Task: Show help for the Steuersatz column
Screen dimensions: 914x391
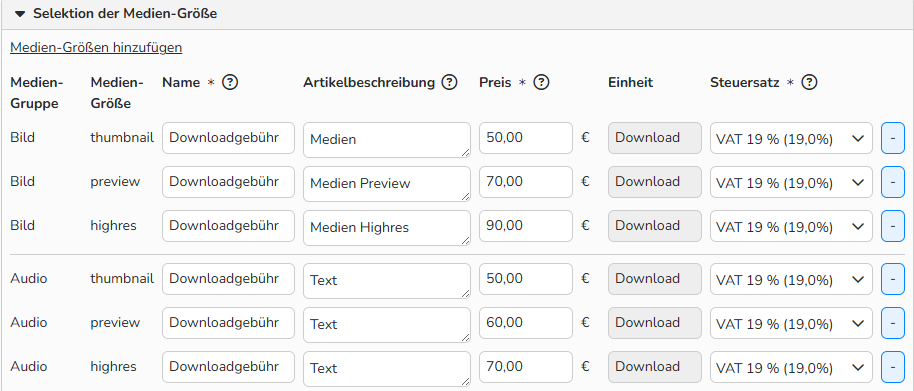Action: [809, 83]
